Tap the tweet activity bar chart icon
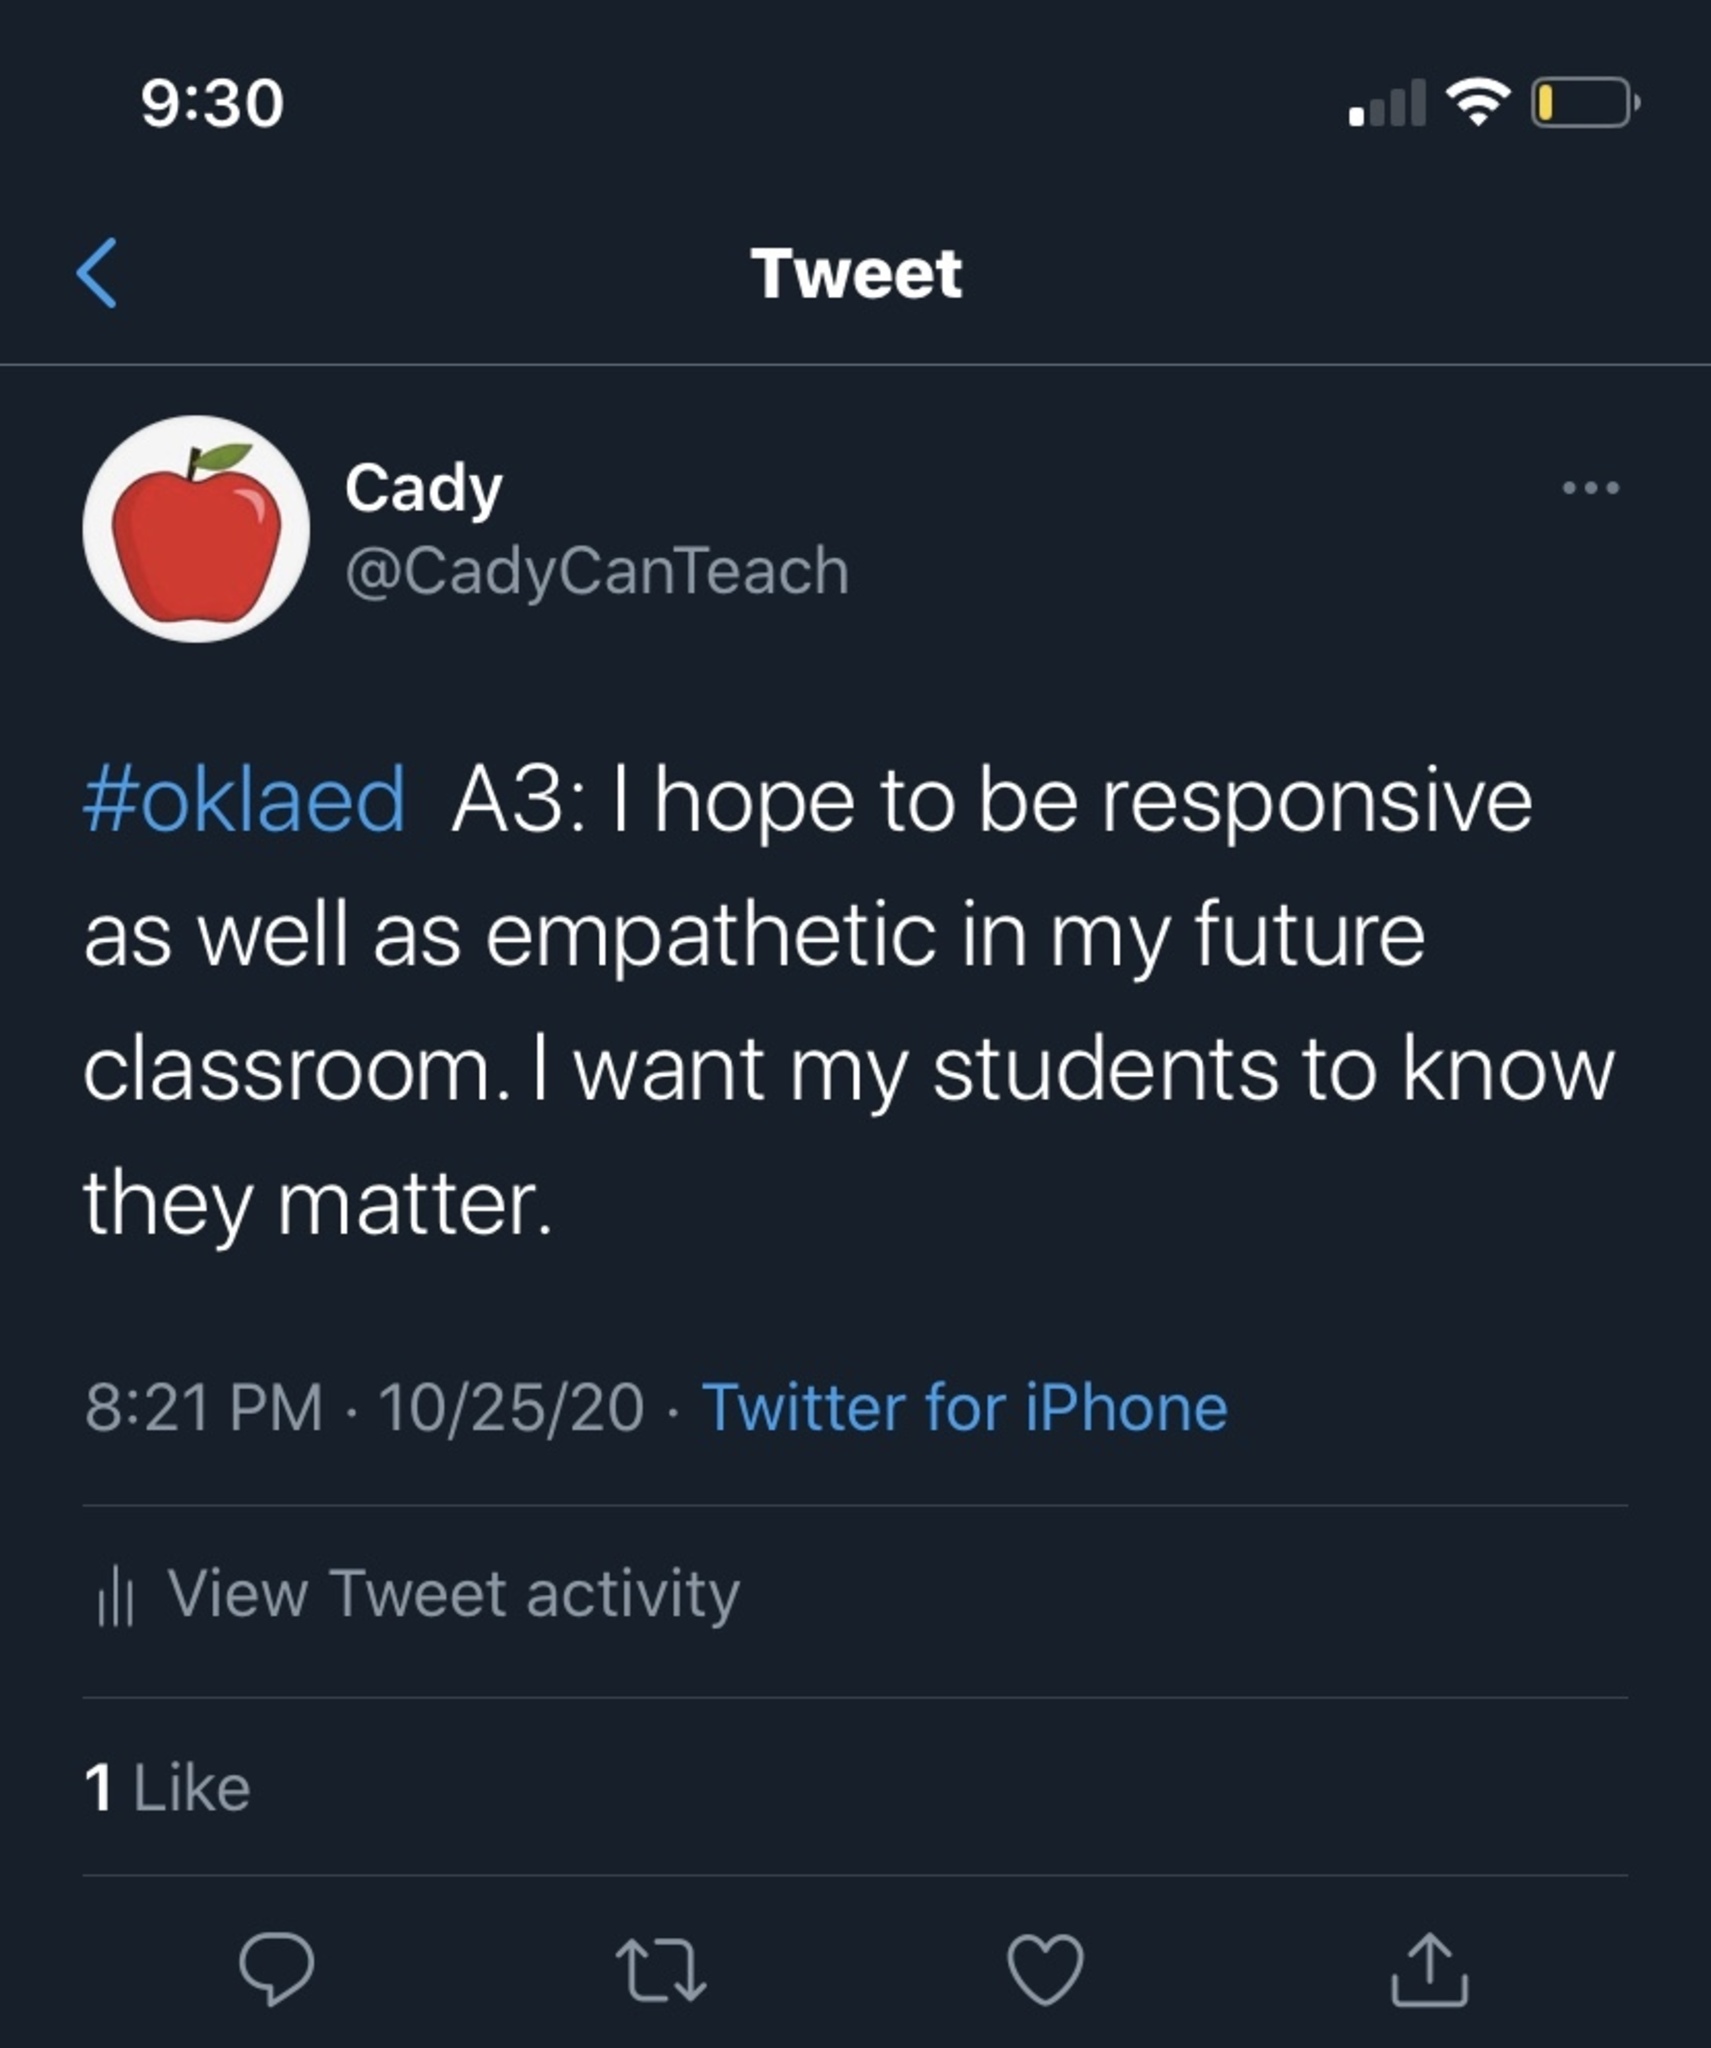This screenshot has height=2048, width=1711. (x=115, y=1596)
